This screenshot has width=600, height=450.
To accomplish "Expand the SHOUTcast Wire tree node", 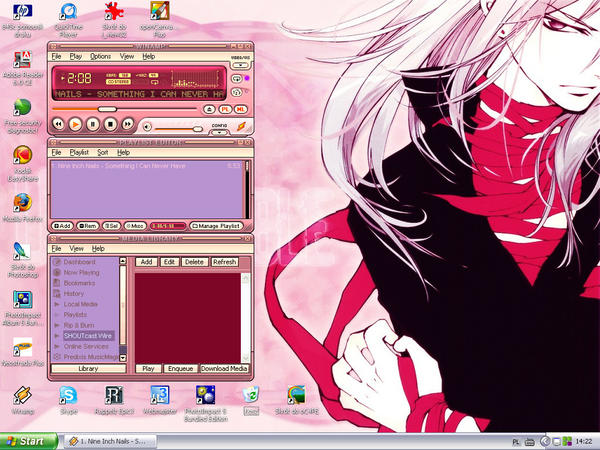I will [x=57, y=336].
